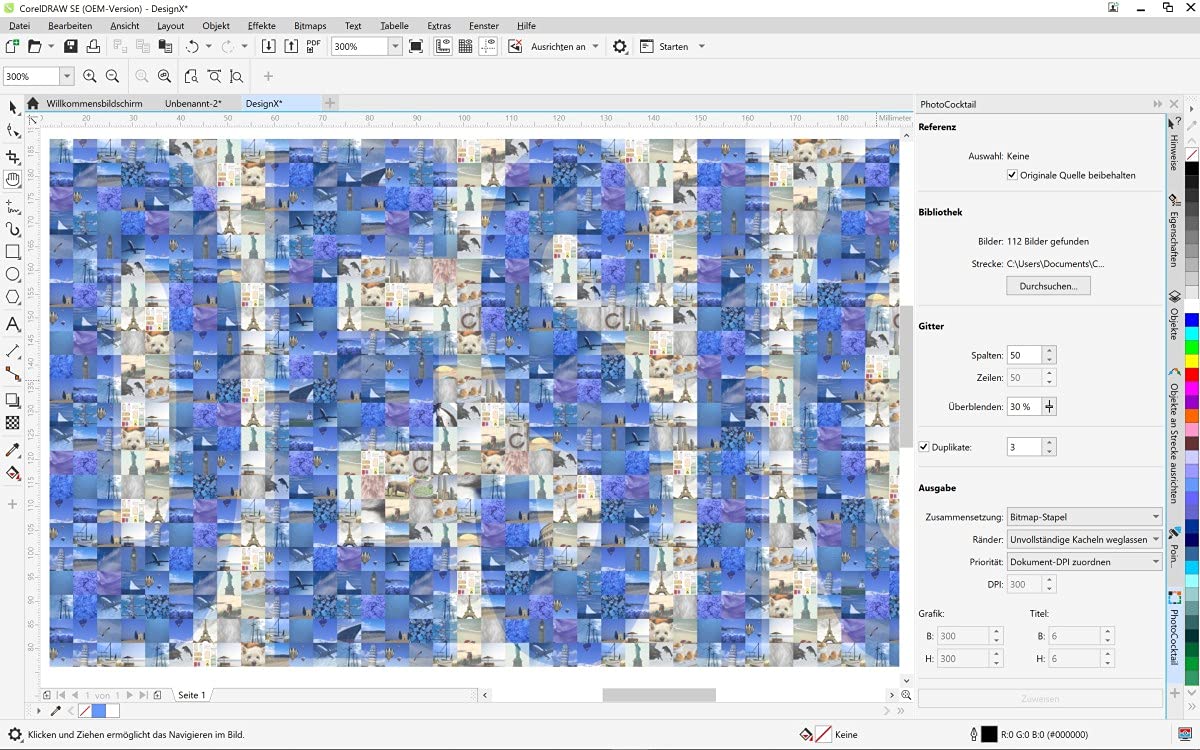The height and width of the screenshot is (750, 1200).
Task: Pick the red color from palette
Action: coord(1191,374)
